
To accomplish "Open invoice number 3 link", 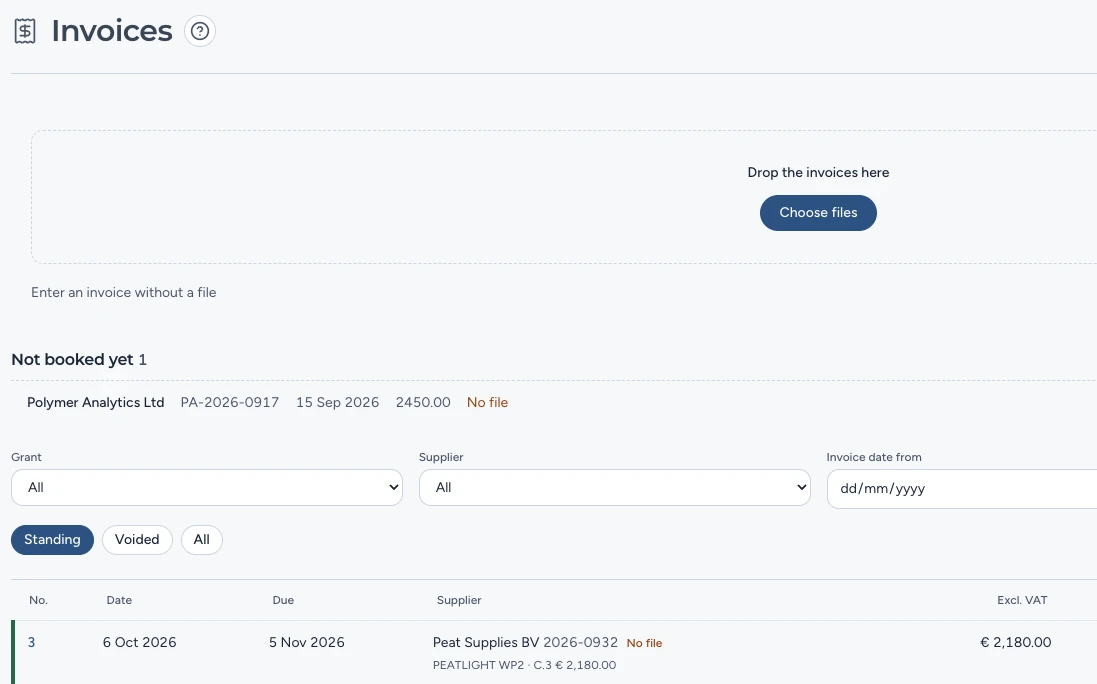I will 31,642.
